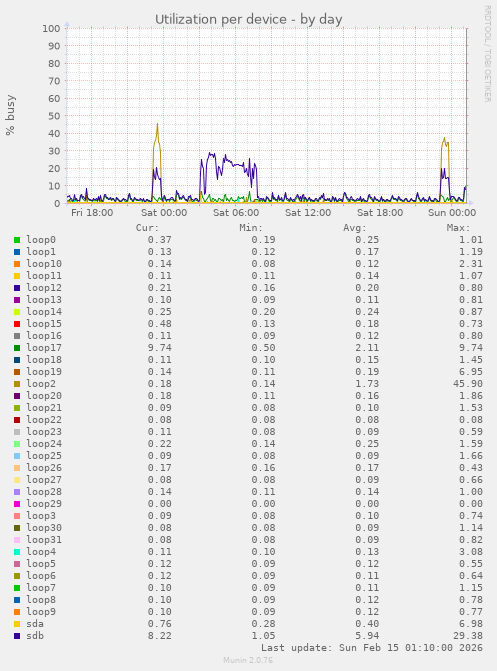The height and width of the screenshot is (671, 497).
Task: Click the sda legend color swatch
Action: [17, 624]
